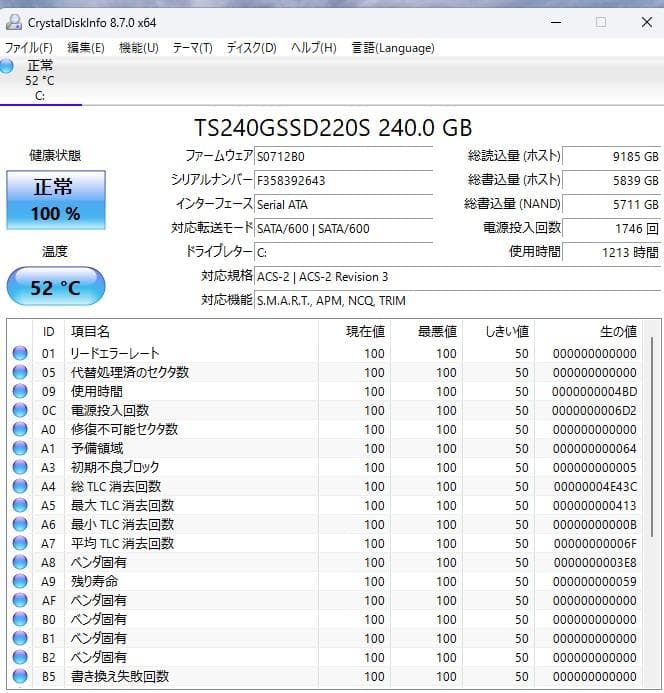664x693 pixels.
Task: Click raw value 0000000004BD of 使用時間
Action: [x=595, y=392]
